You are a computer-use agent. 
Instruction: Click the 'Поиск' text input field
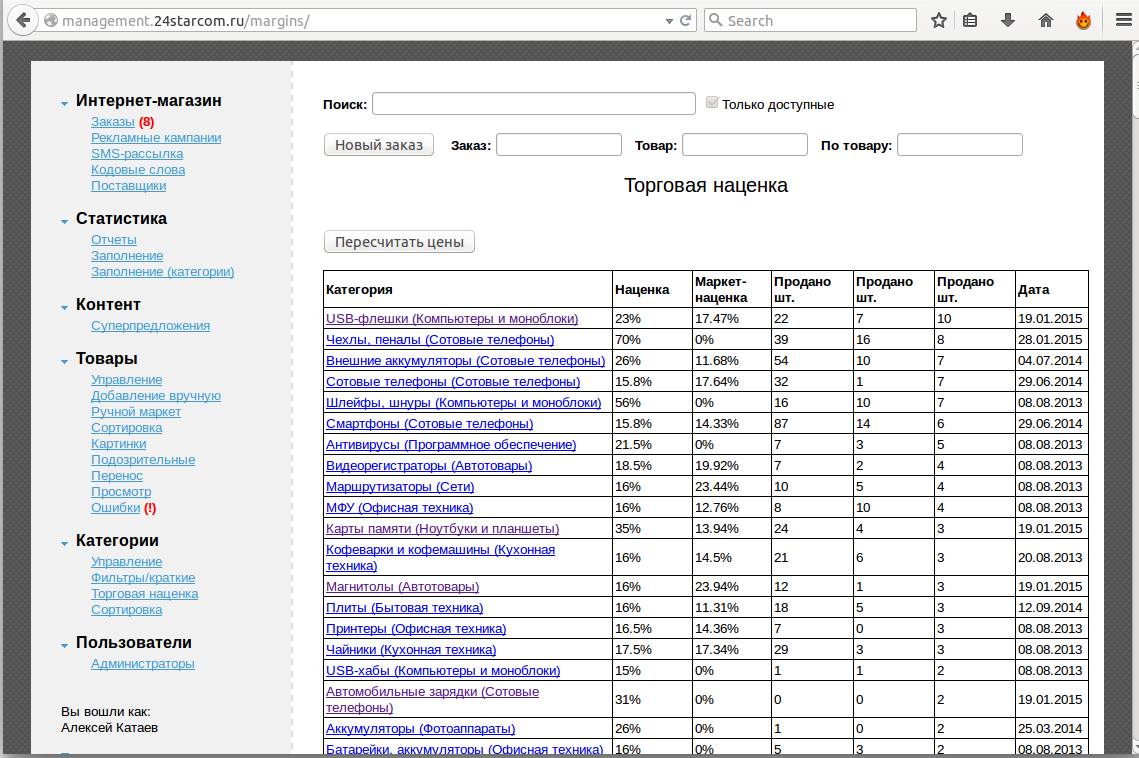coord(533,104)
